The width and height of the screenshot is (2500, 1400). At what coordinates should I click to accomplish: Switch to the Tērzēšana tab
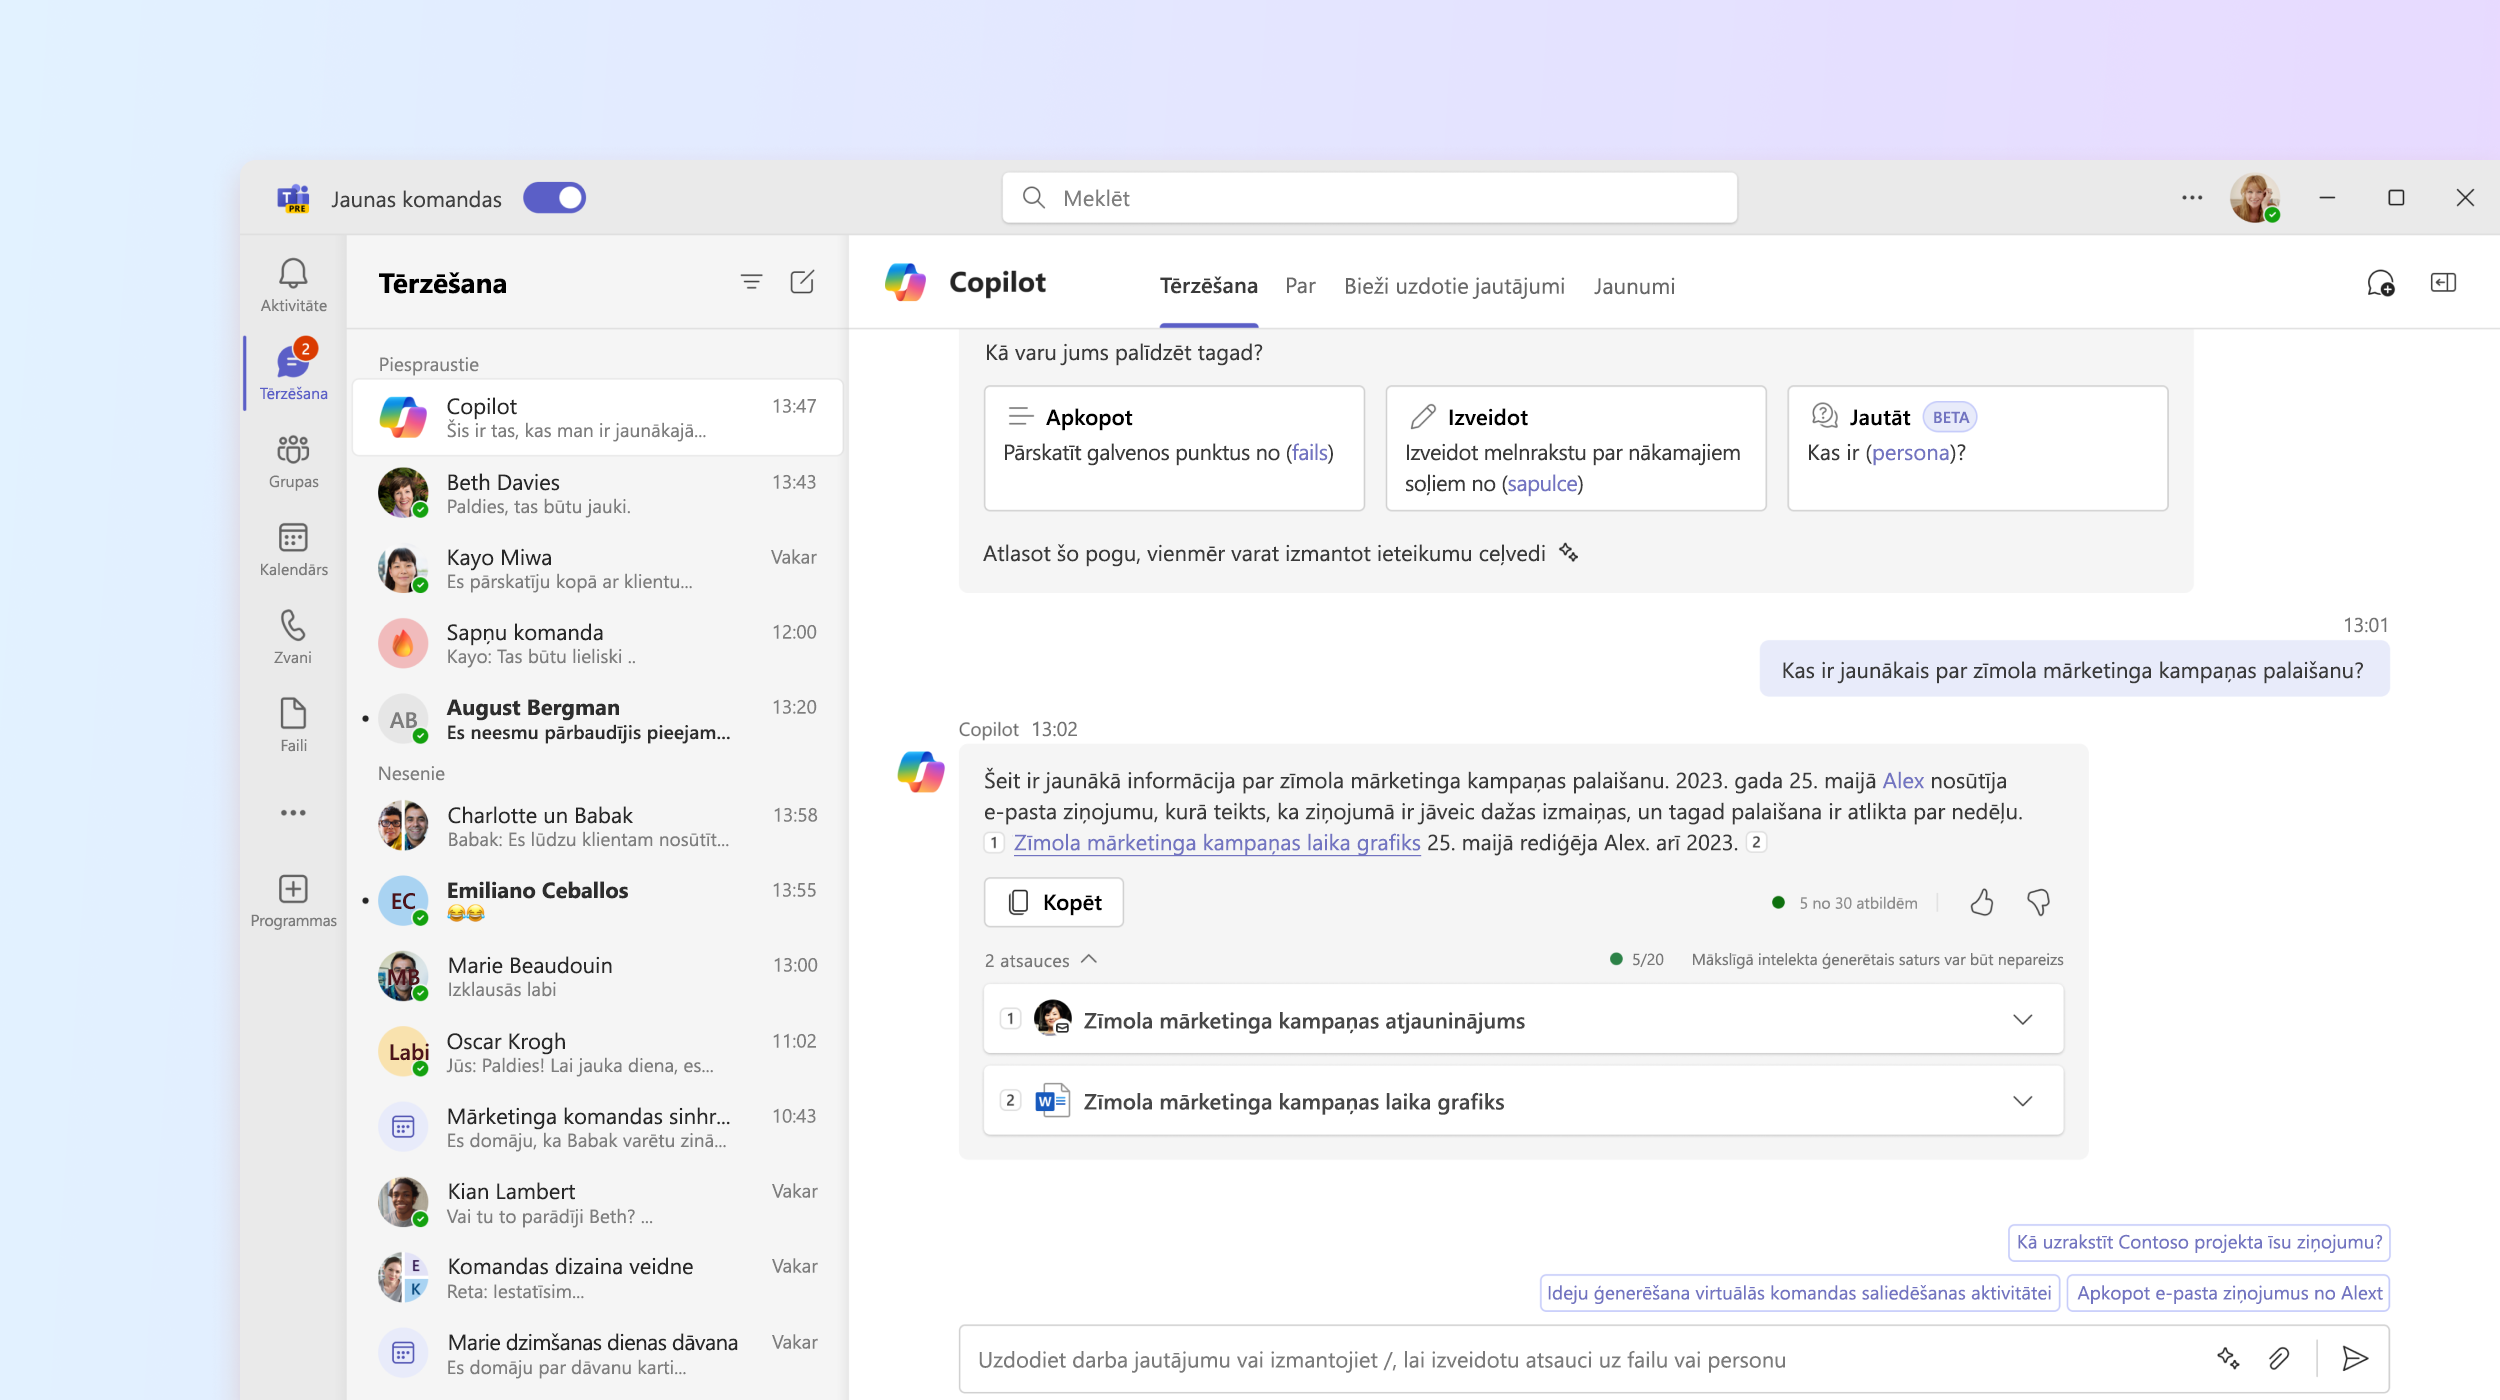pos(1208,286)
